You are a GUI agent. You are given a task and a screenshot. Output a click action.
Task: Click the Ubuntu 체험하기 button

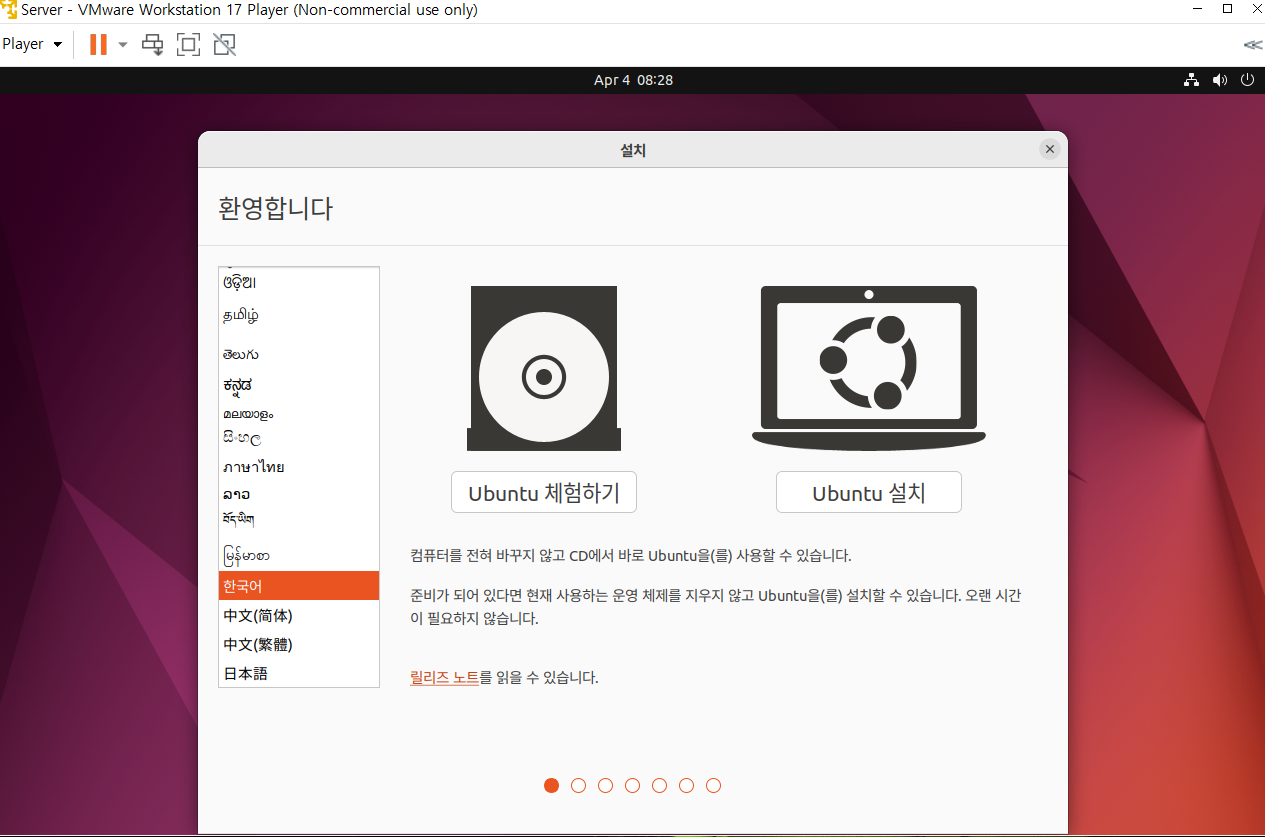point(544,492)
